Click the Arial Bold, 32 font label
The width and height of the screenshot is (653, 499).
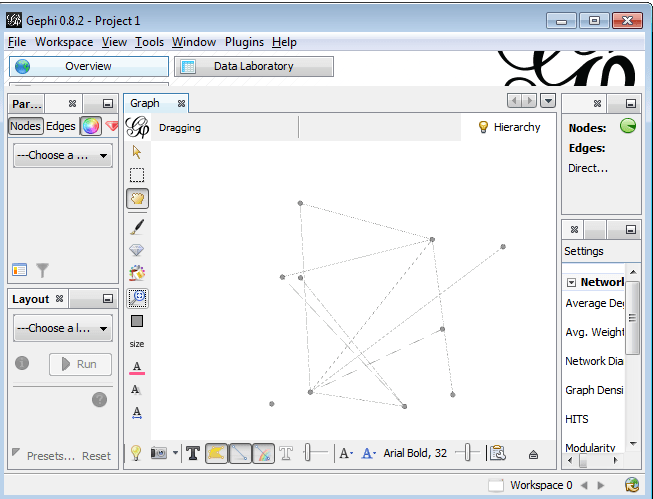pos(415,453)
